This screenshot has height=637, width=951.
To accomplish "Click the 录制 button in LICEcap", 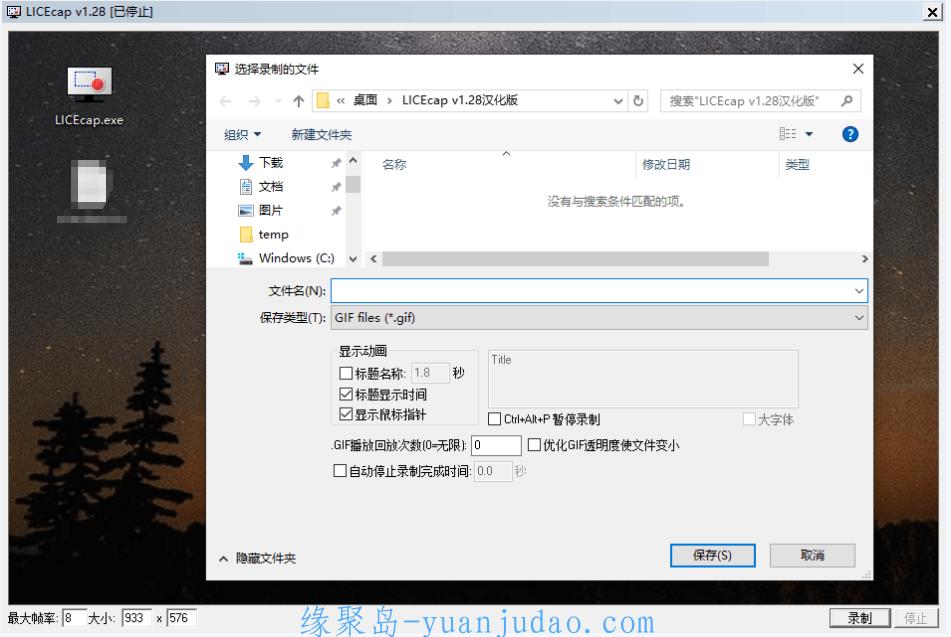I will click(859, 618).
